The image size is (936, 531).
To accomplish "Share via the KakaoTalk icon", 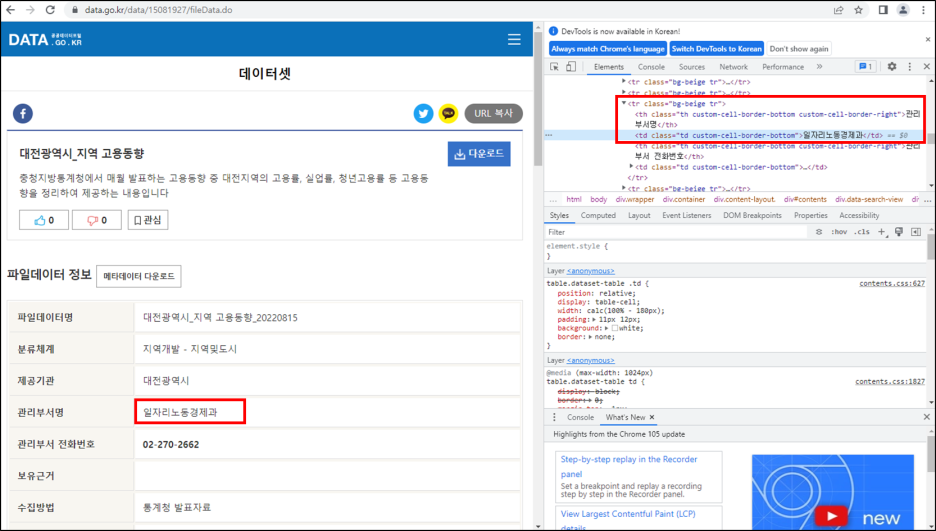I will pyautogui.click(x=448, y=113).
